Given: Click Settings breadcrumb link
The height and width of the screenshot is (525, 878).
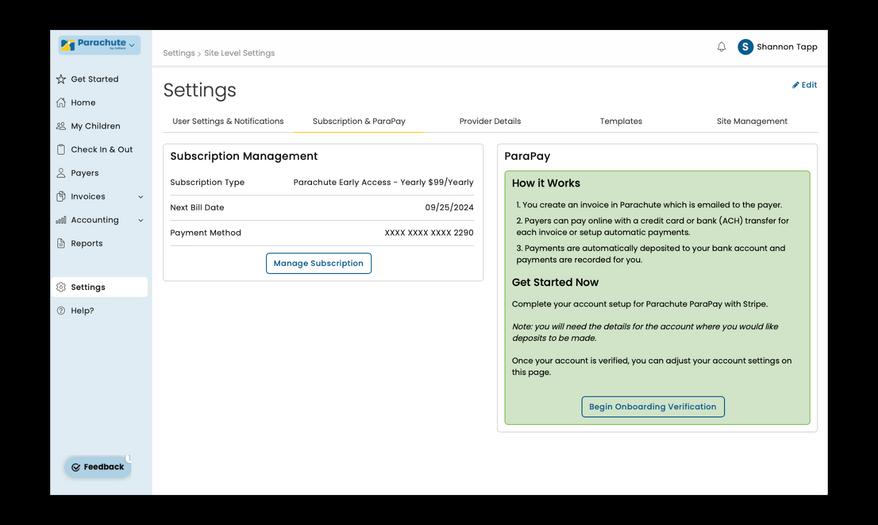Looking at the screenshot, I should (x=179, y=53).
